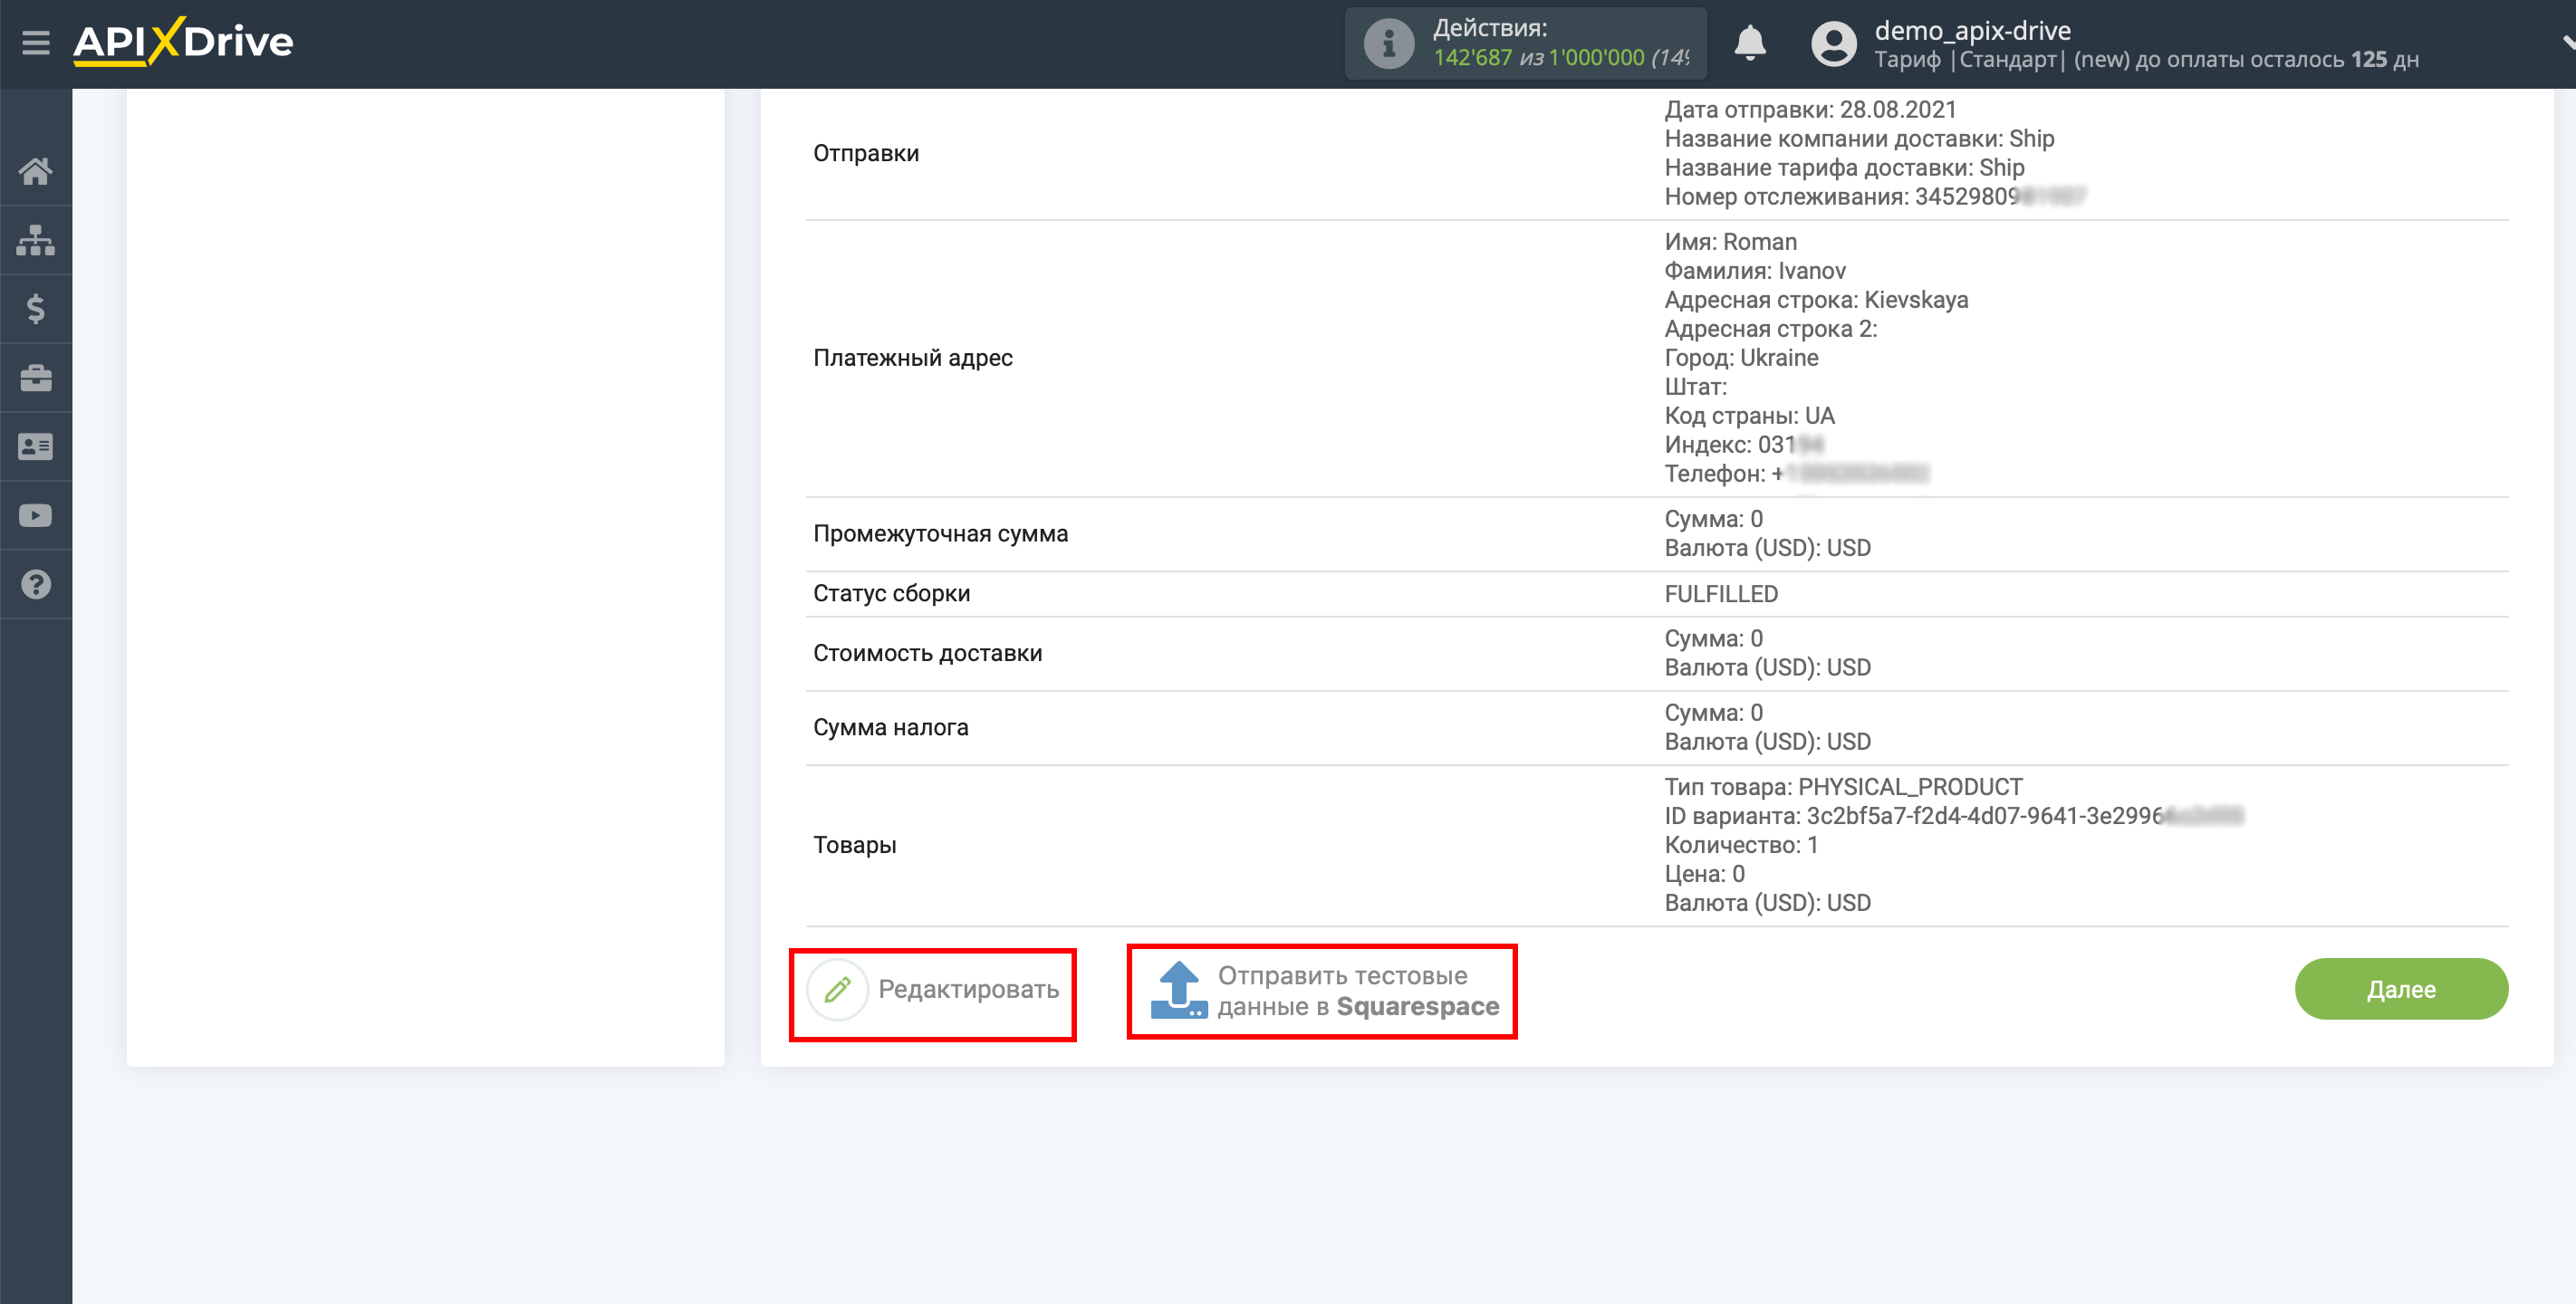This screenshot has width=2576, height=1304.
Task: Click the Имя: Roman text
Action: tap(1730, 242)
